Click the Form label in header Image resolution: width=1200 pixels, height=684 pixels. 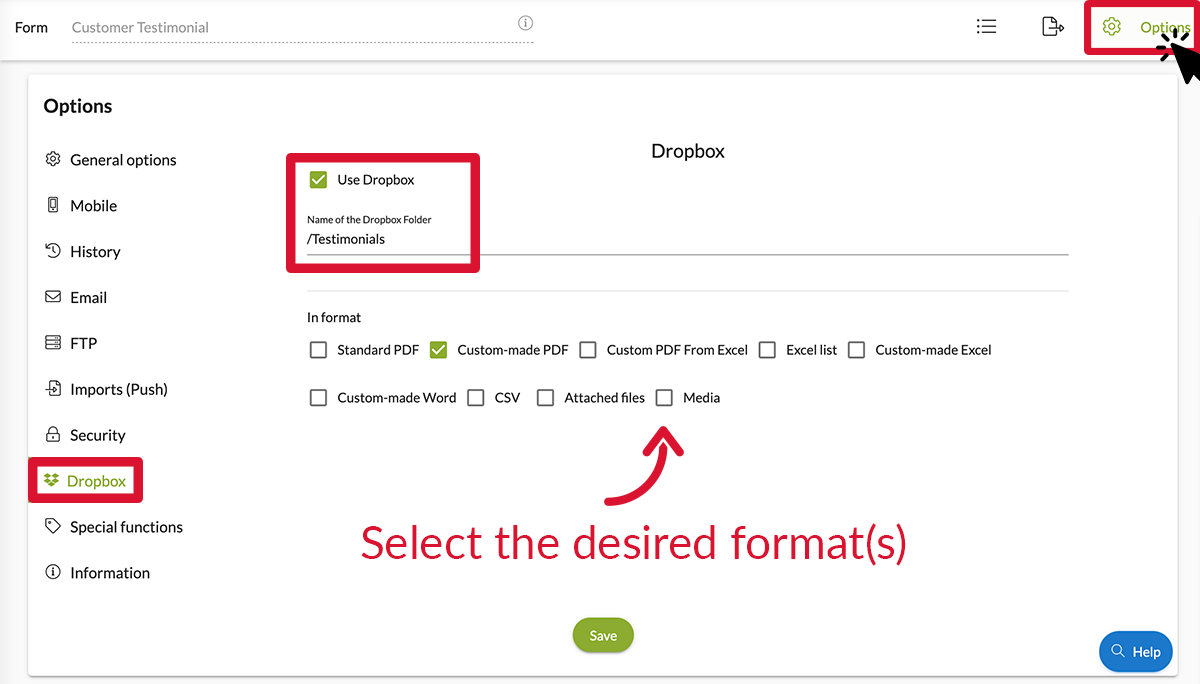point(31,27)
